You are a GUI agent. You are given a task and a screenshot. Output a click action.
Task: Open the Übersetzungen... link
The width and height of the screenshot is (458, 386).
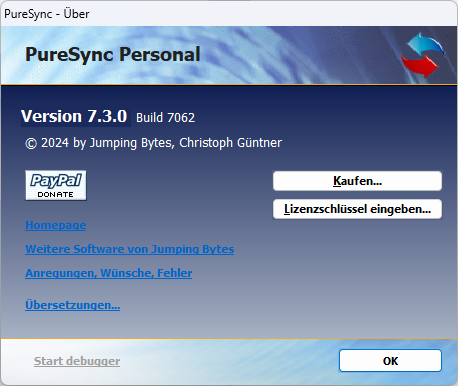click(73, 305)
